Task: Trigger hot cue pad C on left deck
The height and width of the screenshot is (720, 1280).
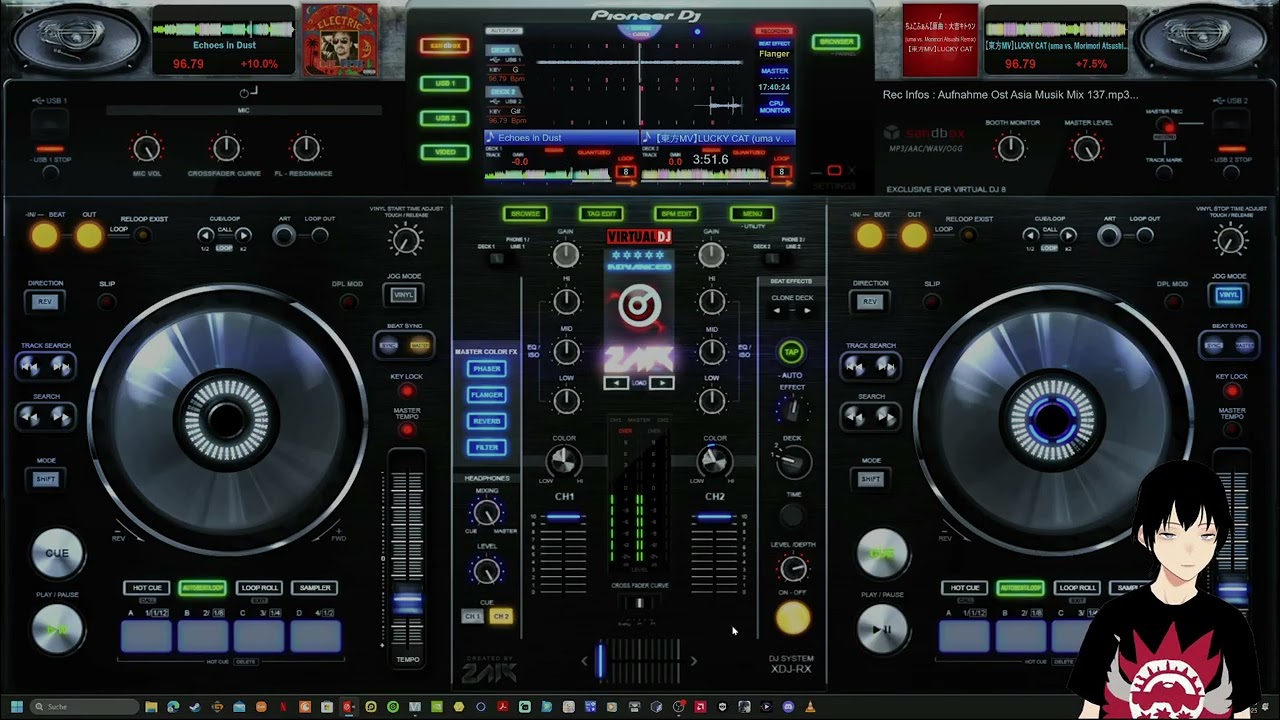Action: click(x=259, y=636)
